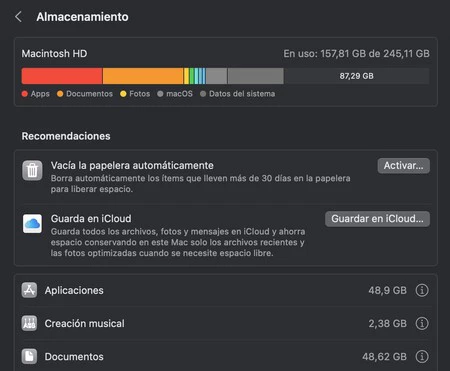
Task: Click the iCloud cloud icon
Action: (32, 224)
